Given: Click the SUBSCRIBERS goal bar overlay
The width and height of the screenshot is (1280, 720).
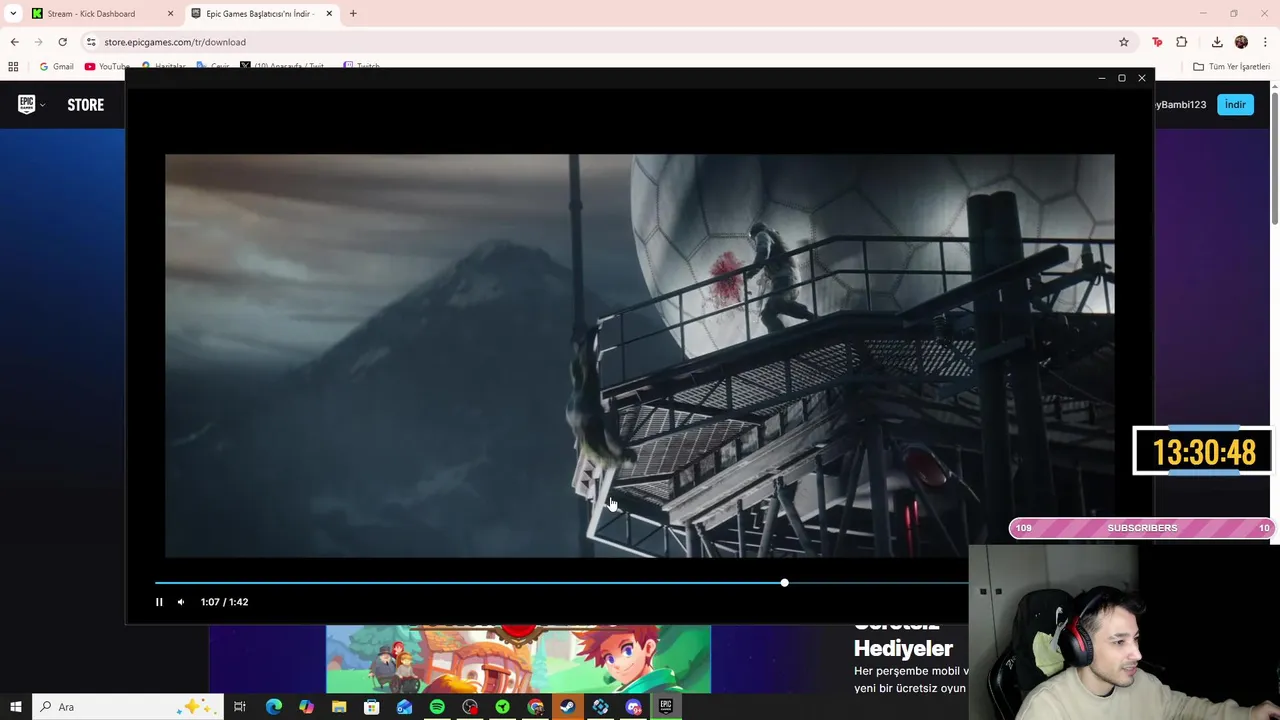Looking at the screenshot, I should [x=1142, y=528].
